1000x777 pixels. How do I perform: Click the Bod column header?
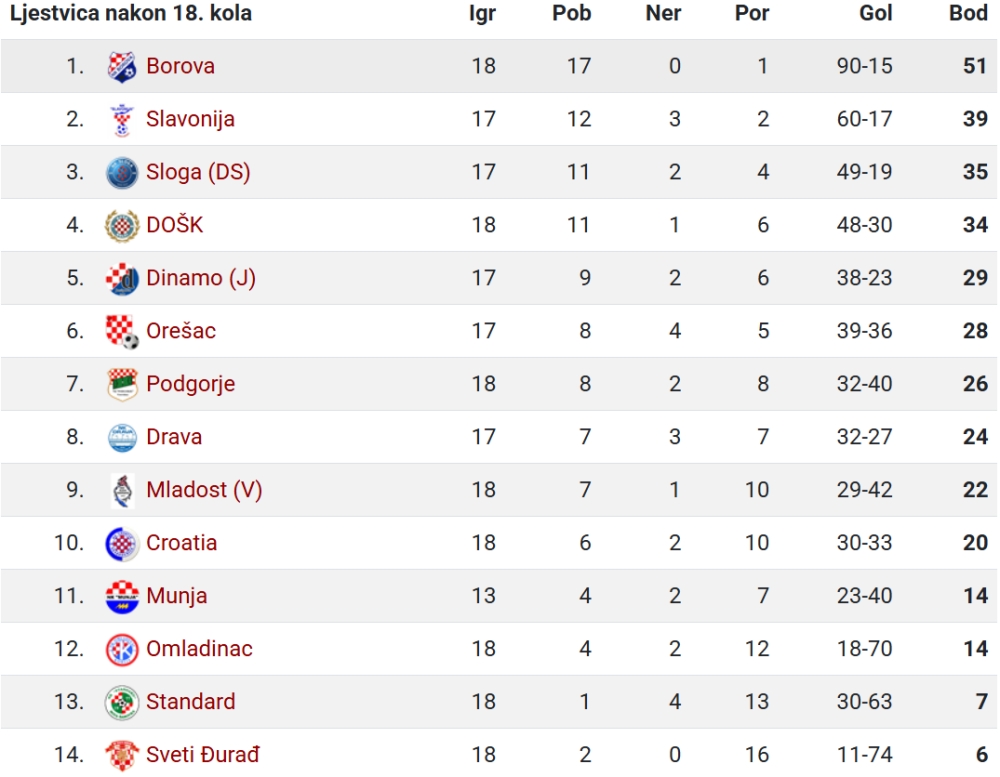(x=968, y=13)
